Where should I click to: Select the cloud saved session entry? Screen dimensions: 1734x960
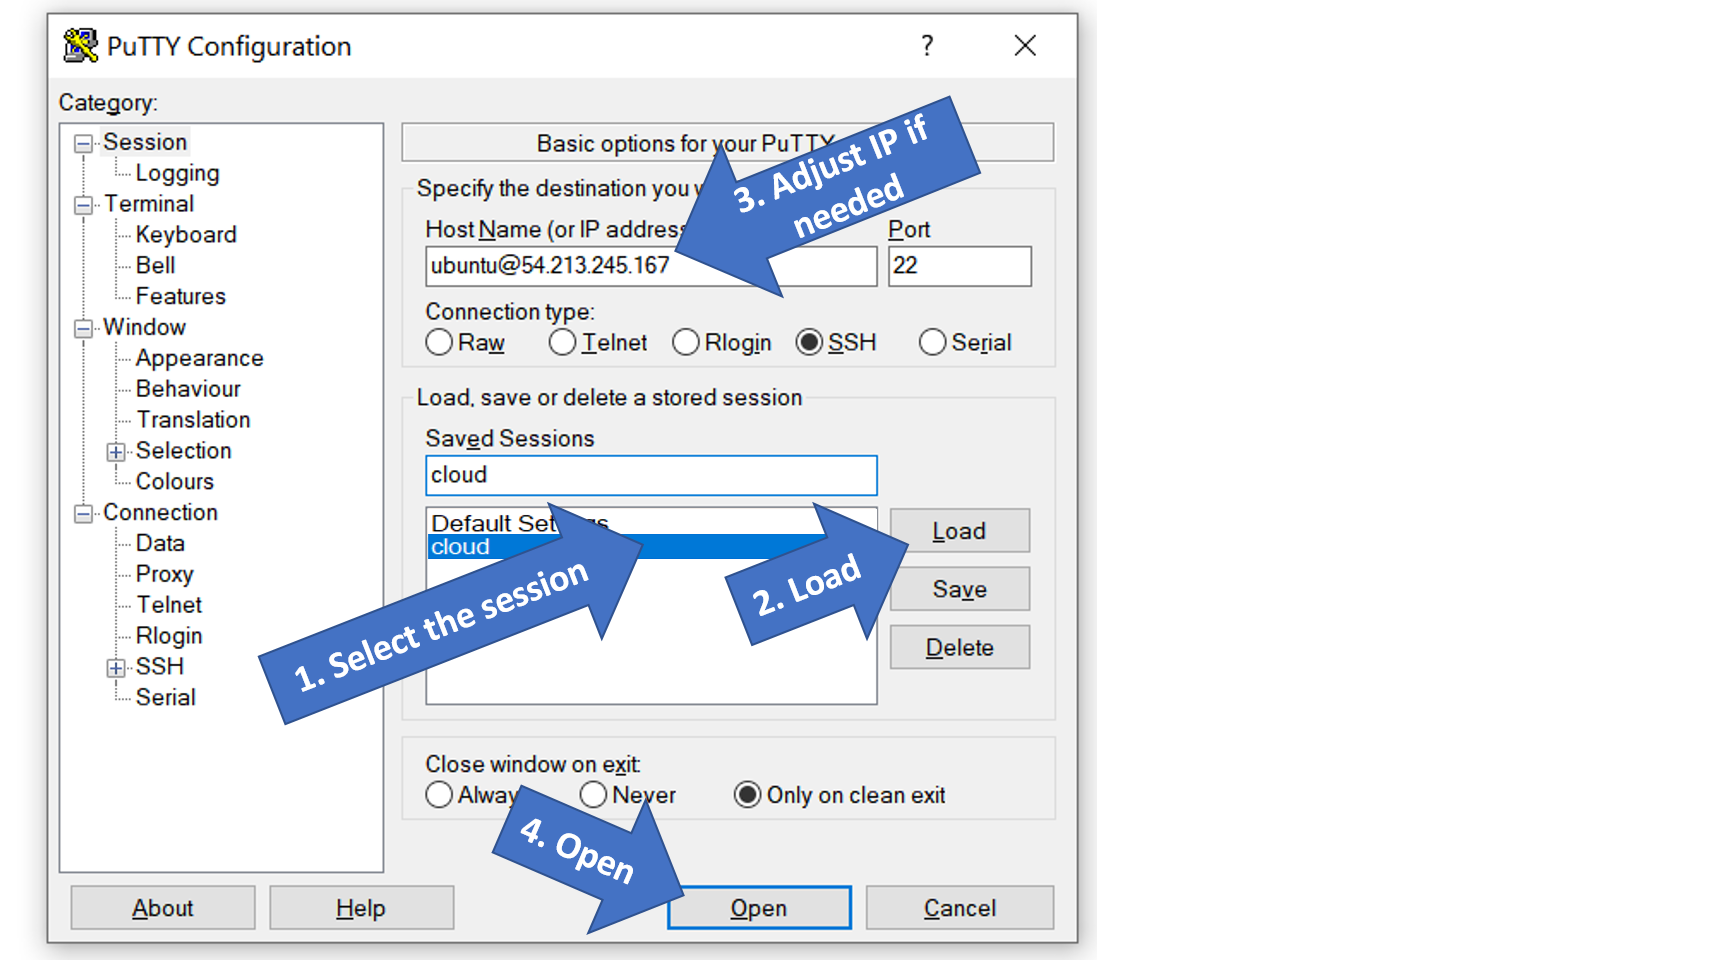(651, 547)
